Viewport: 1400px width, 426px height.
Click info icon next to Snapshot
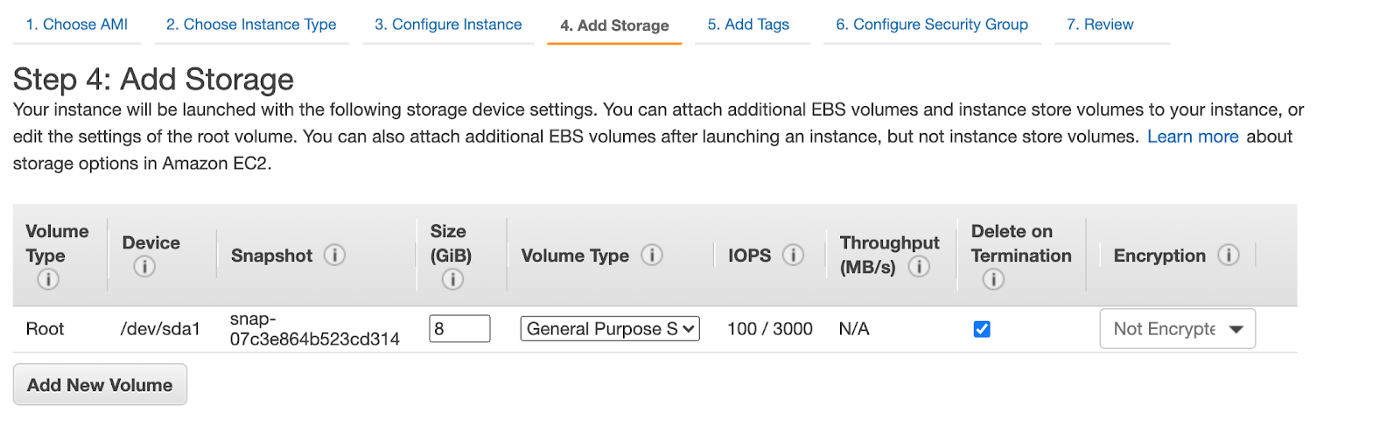click(x=335, y=255)
